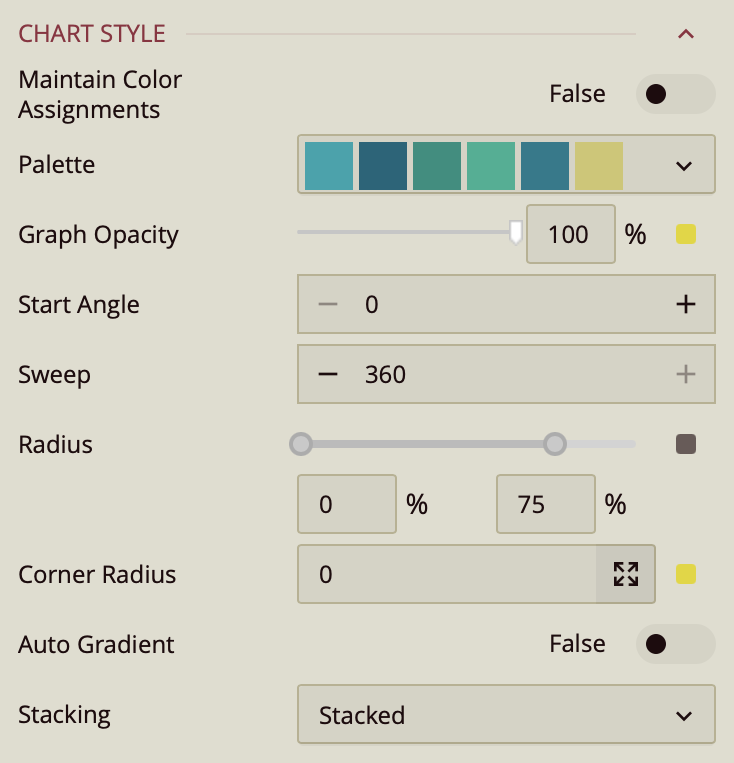Increase Start Angle with plus button

pyautogui.click(x=685, y=304)
